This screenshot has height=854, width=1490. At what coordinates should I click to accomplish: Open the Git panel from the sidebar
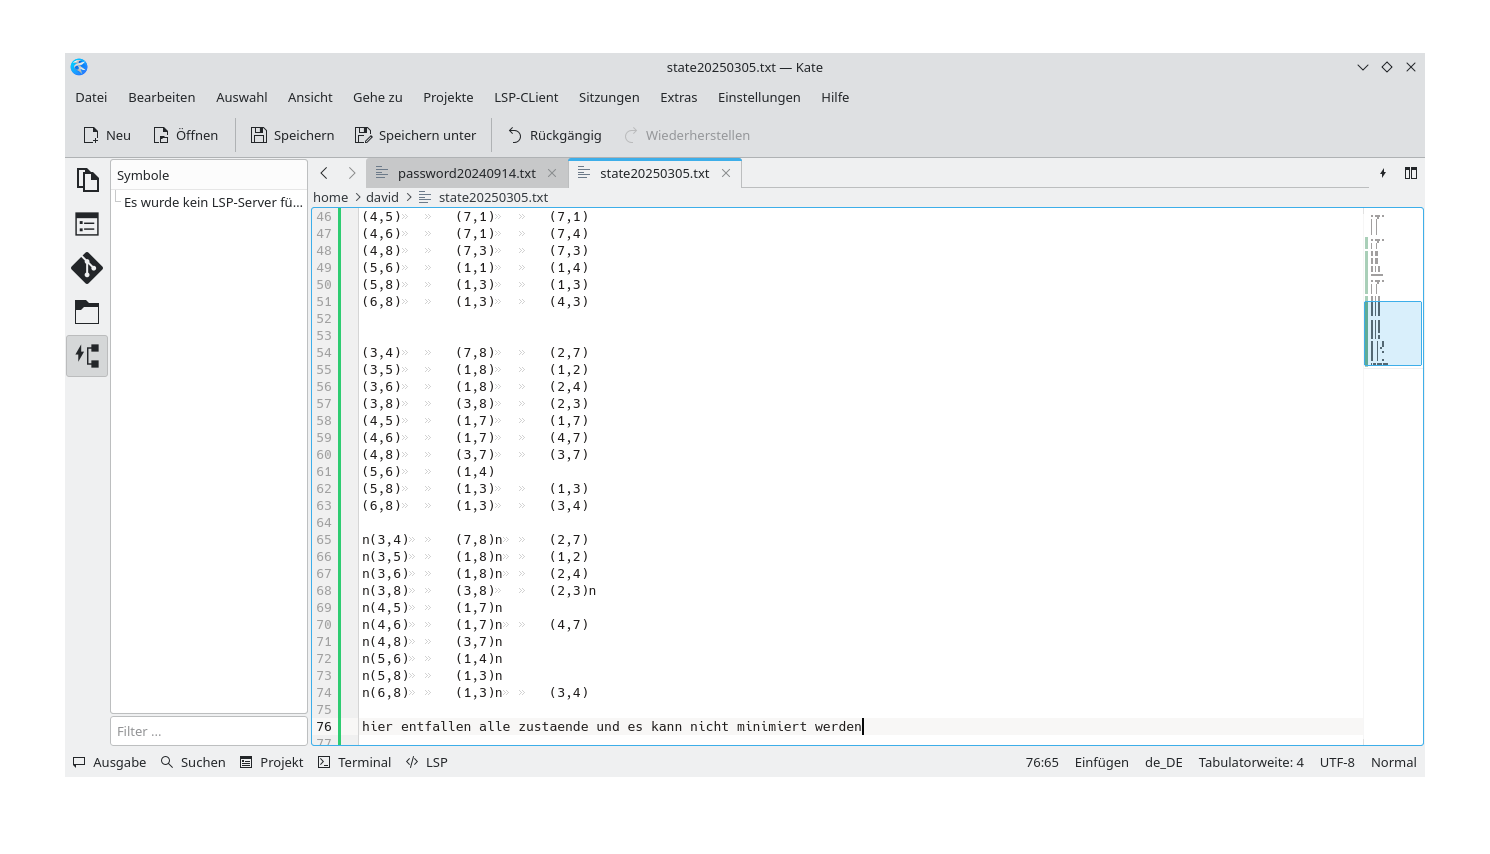(x=87, y=268)
